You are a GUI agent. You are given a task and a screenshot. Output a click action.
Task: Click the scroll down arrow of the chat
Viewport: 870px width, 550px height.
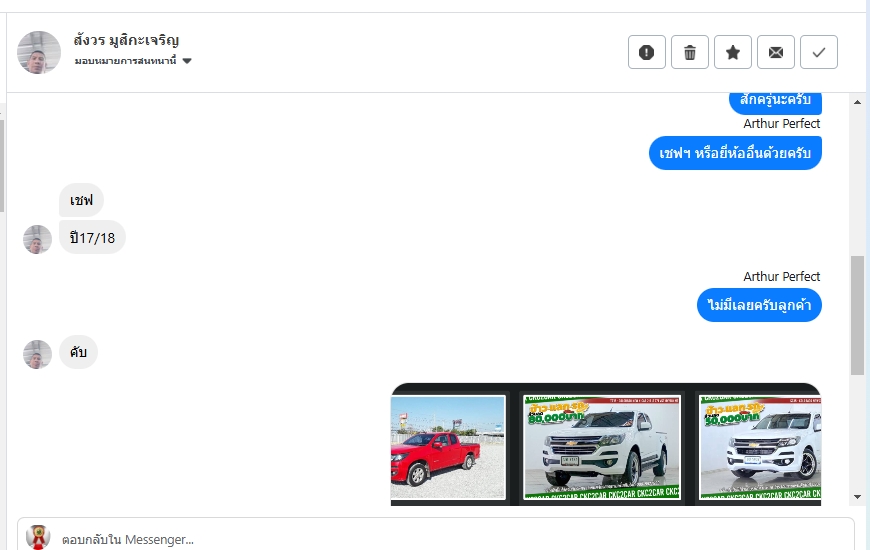point(857,497)
